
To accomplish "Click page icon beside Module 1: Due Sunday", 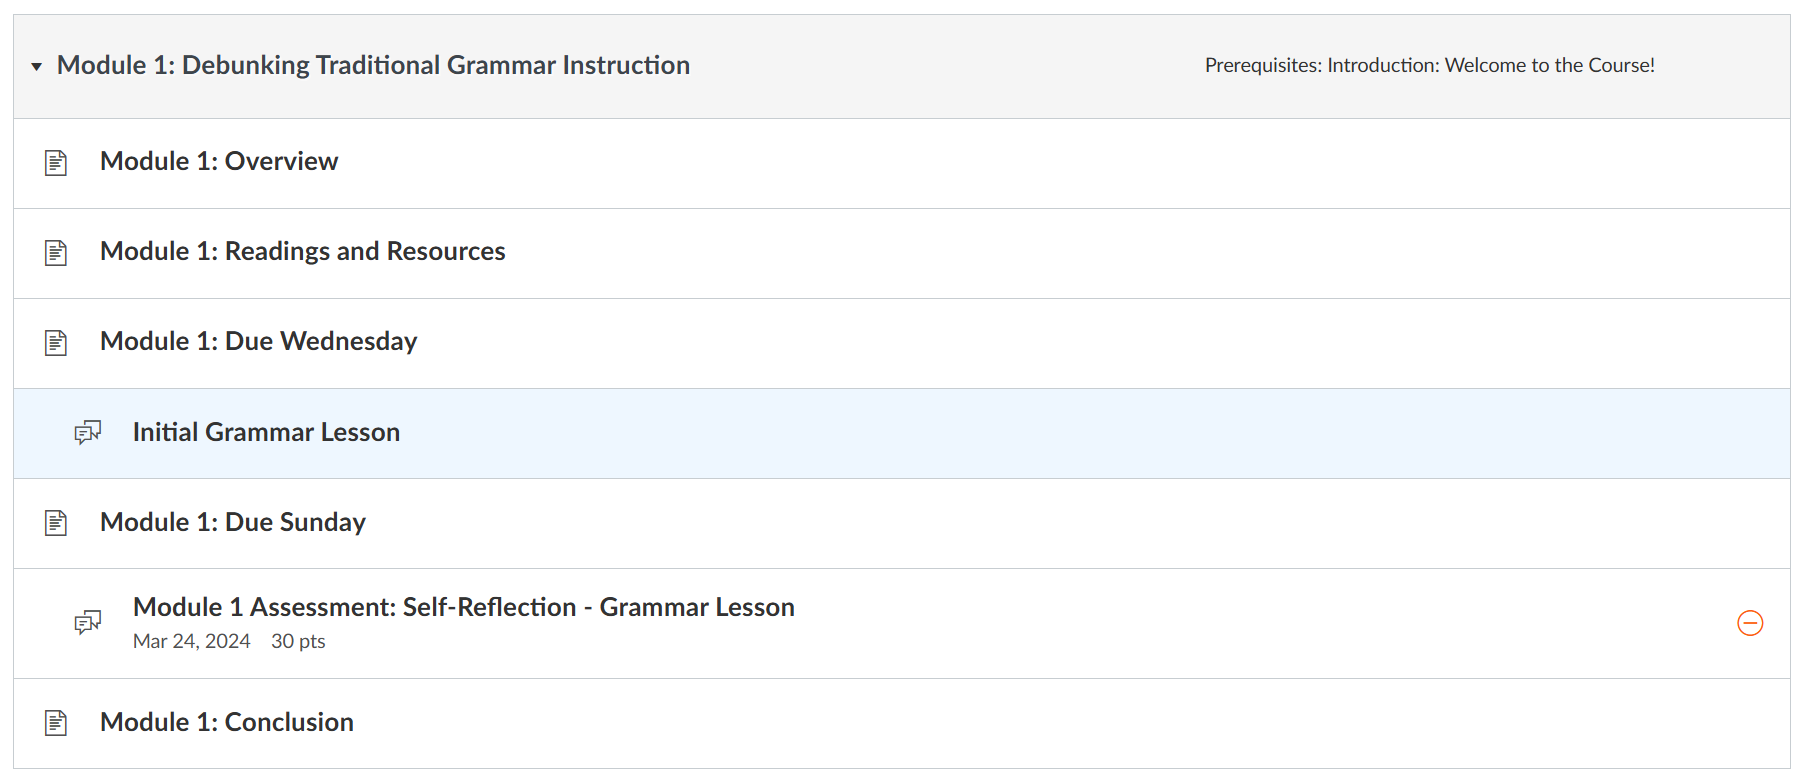I will [x=56, y=523].
